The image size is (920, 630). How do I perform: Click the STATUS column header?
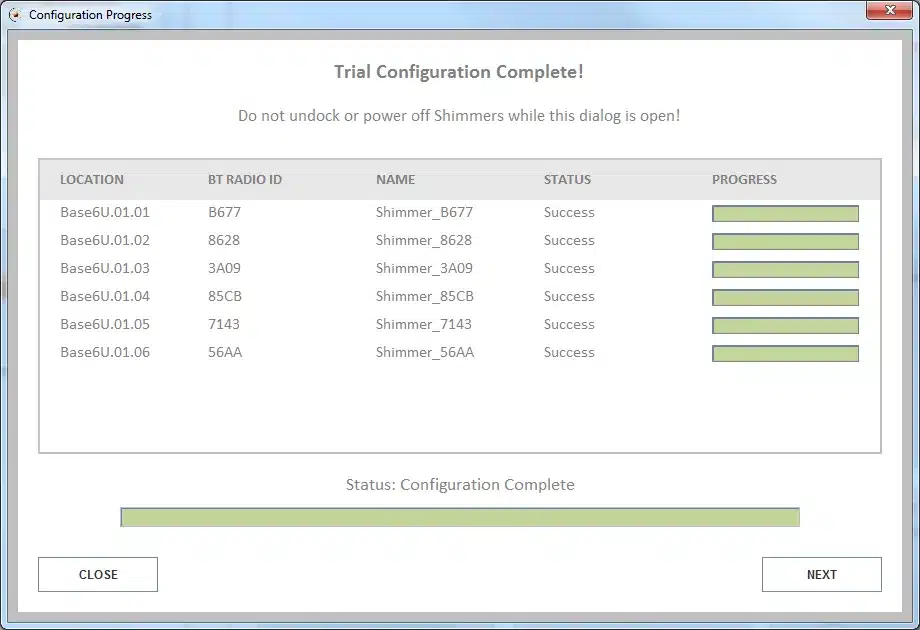tap(567, 179)
